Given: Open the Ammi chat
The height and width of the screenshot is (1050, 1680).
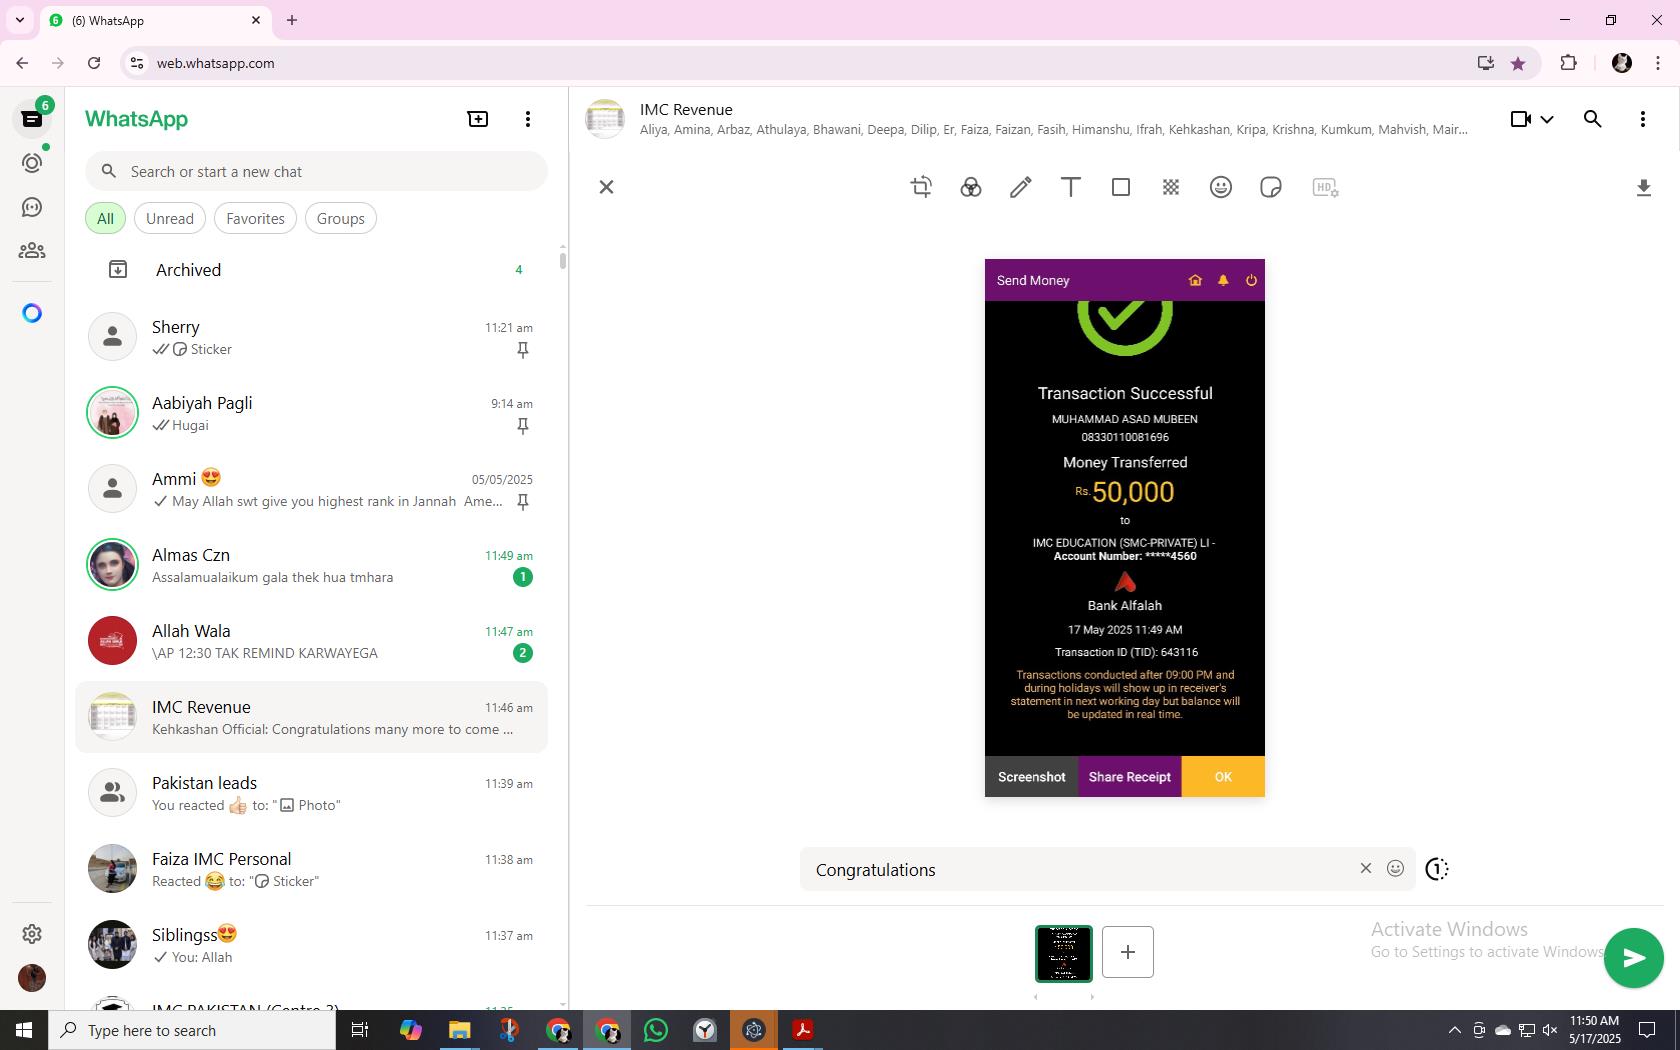Looking at the screenshot, I should coord(312,489).
